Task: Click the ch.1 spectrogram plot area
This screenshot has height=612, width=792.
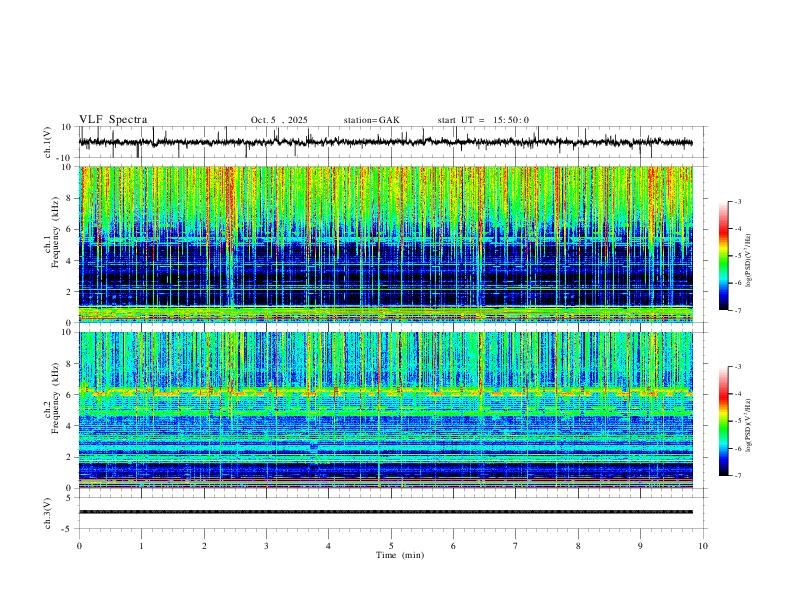Action: 386,244
